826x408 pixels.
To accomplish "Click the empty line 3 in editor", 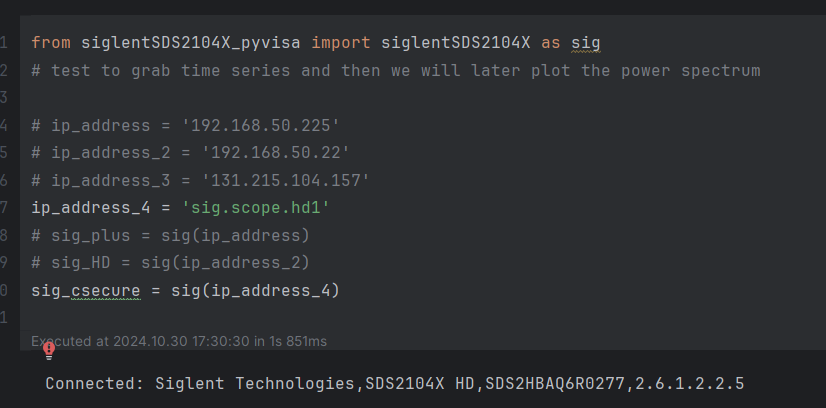I will 421,98.
